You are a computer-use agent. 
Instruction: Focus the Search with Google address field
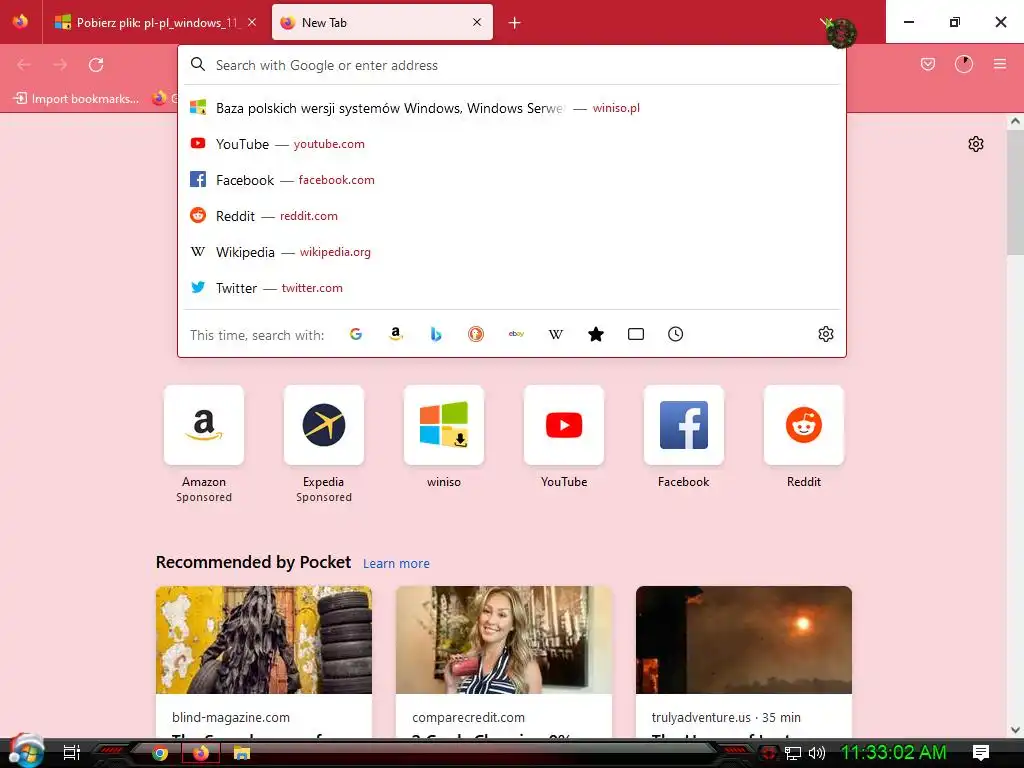coord(512,65)
